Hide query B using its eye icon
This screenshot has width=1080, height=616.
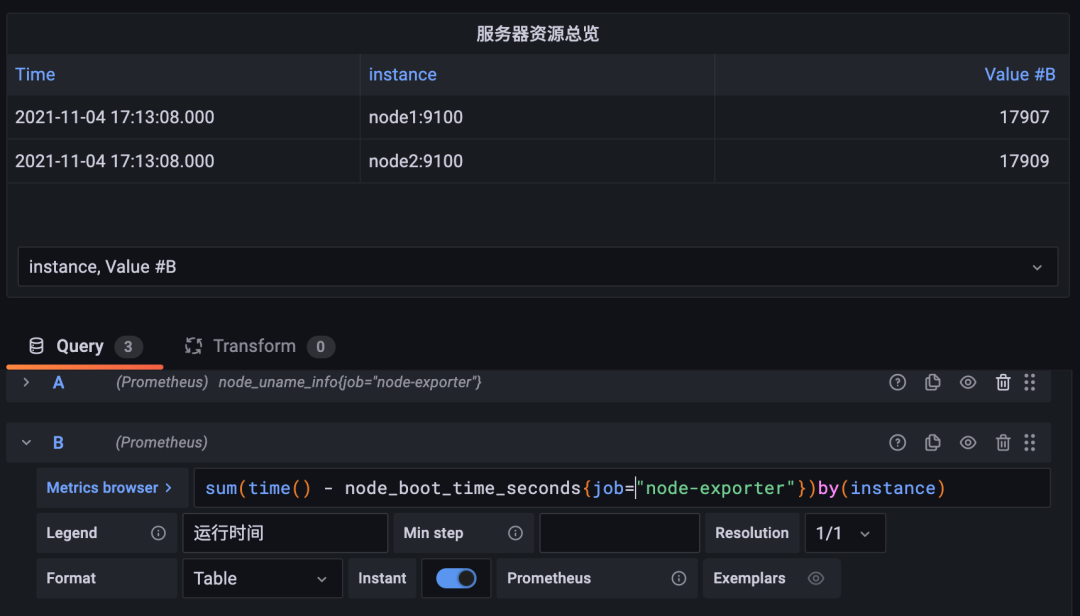point(968,442)
